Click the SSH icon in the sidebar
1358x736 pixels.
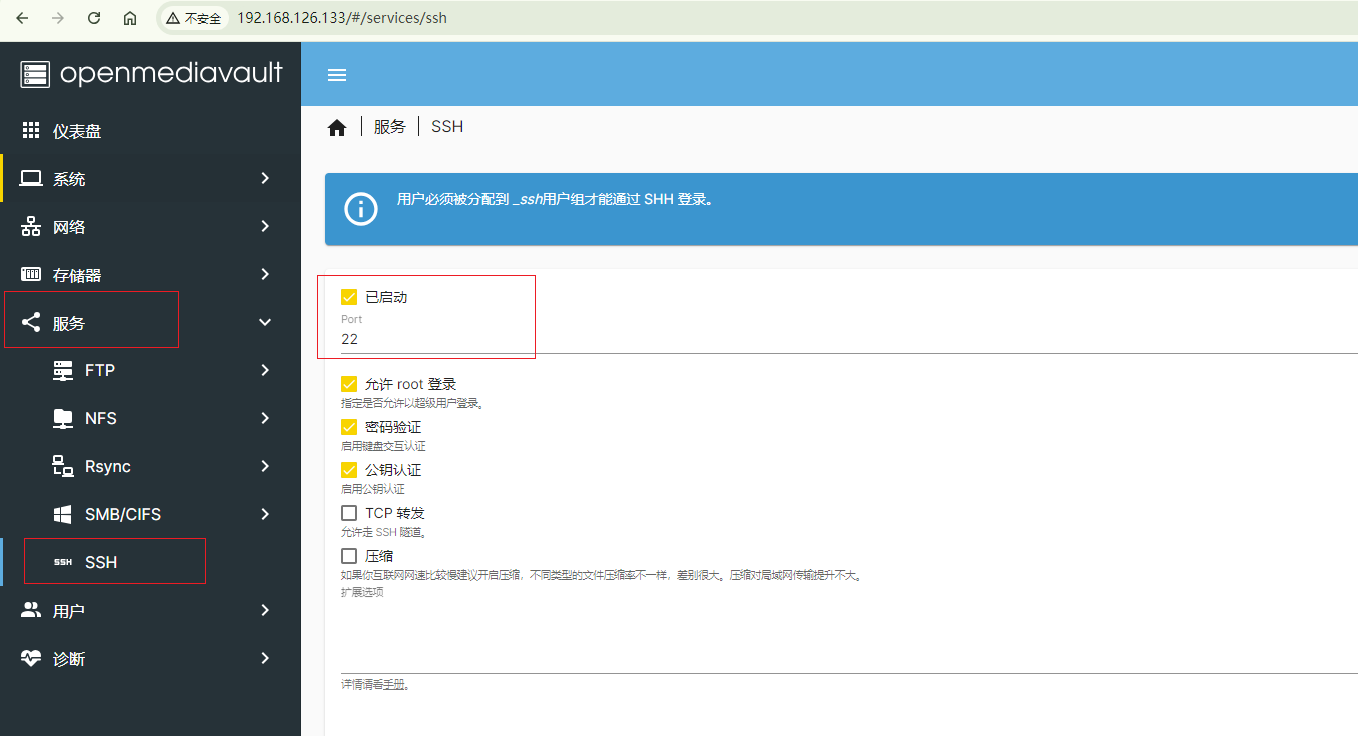63,562
